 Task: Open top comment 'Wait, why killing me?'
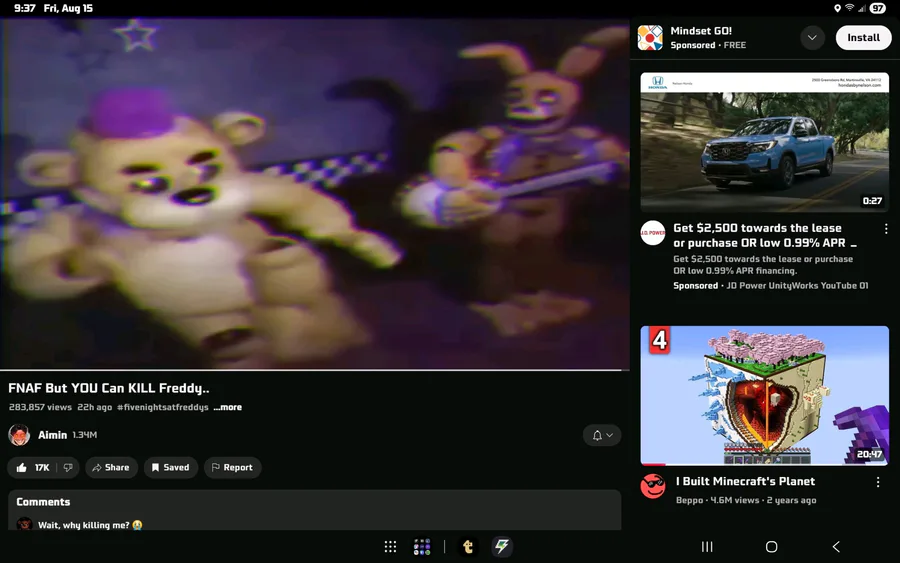click(x=90, y=525)
